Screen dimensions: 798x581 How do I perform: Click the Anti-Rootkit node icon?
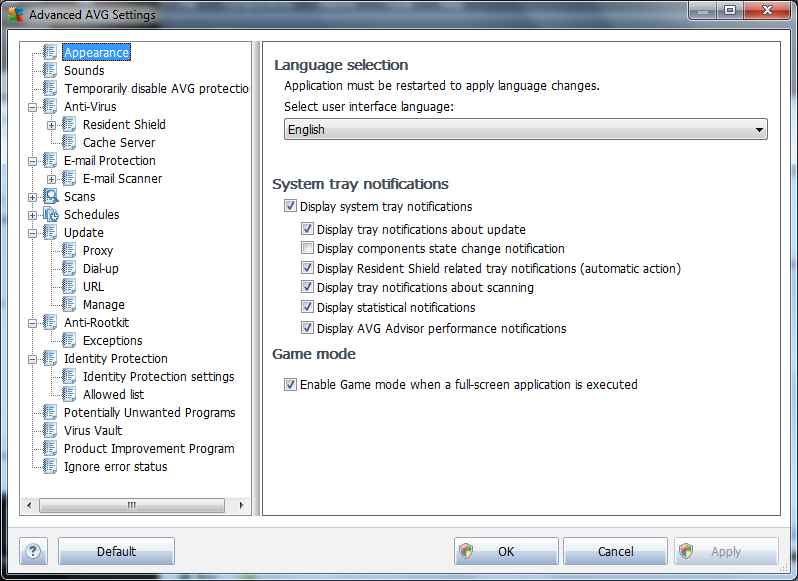[x=50, y=323]
